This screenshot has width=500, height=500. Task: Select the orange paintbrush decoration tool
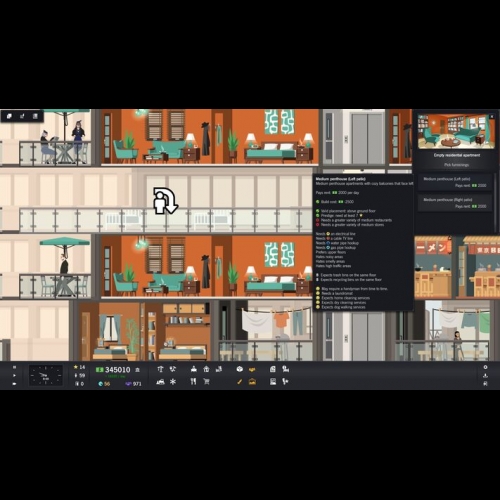pos(239,382)
